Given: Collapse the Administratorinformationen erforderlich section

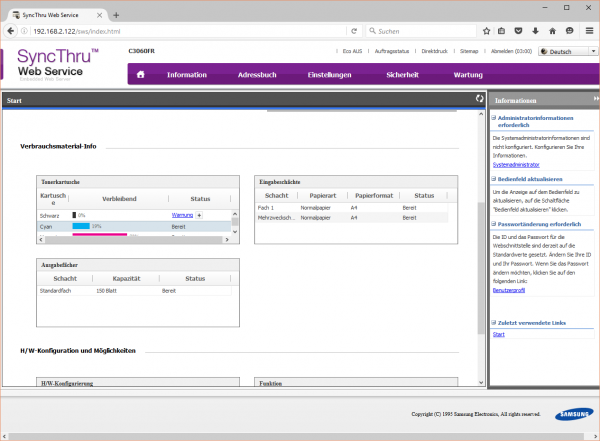Looking at the screenshot, I should (495, 118).
